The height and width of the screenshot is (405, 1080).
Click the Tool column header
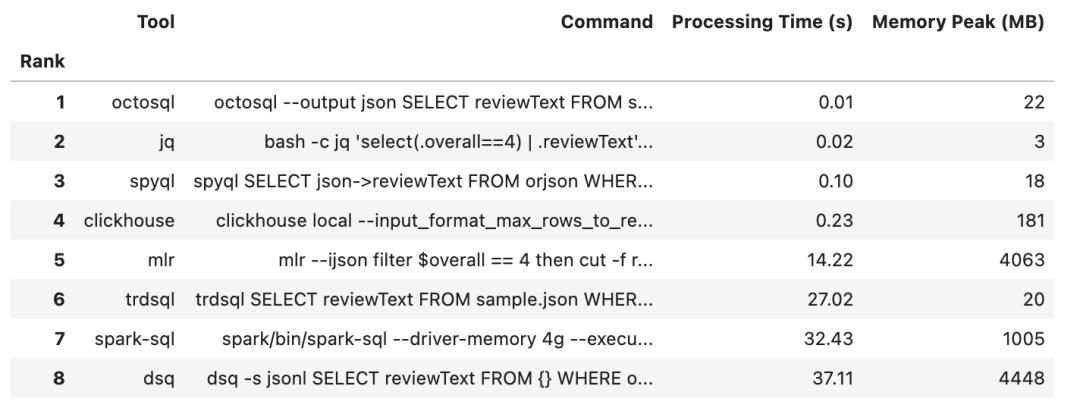(x=156, y=21)
